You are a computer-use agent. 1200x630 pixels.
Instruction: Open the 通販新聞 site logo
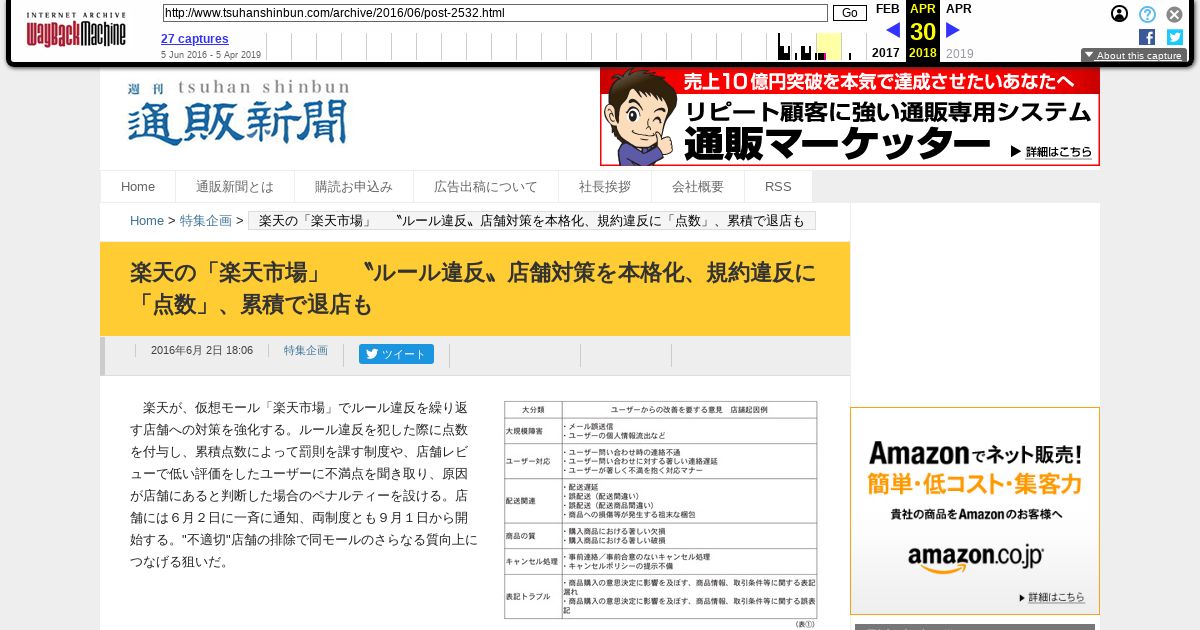point(238,113)
